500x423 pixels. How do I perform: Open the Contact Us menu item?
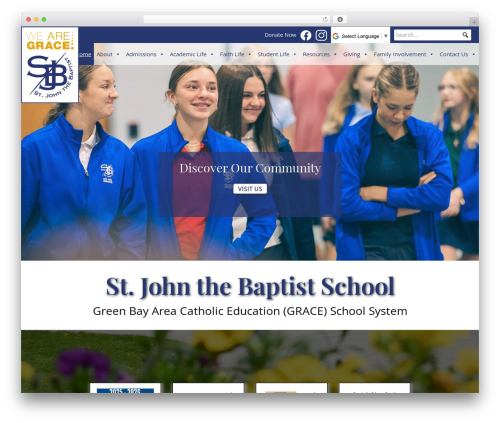coord(454,54)
